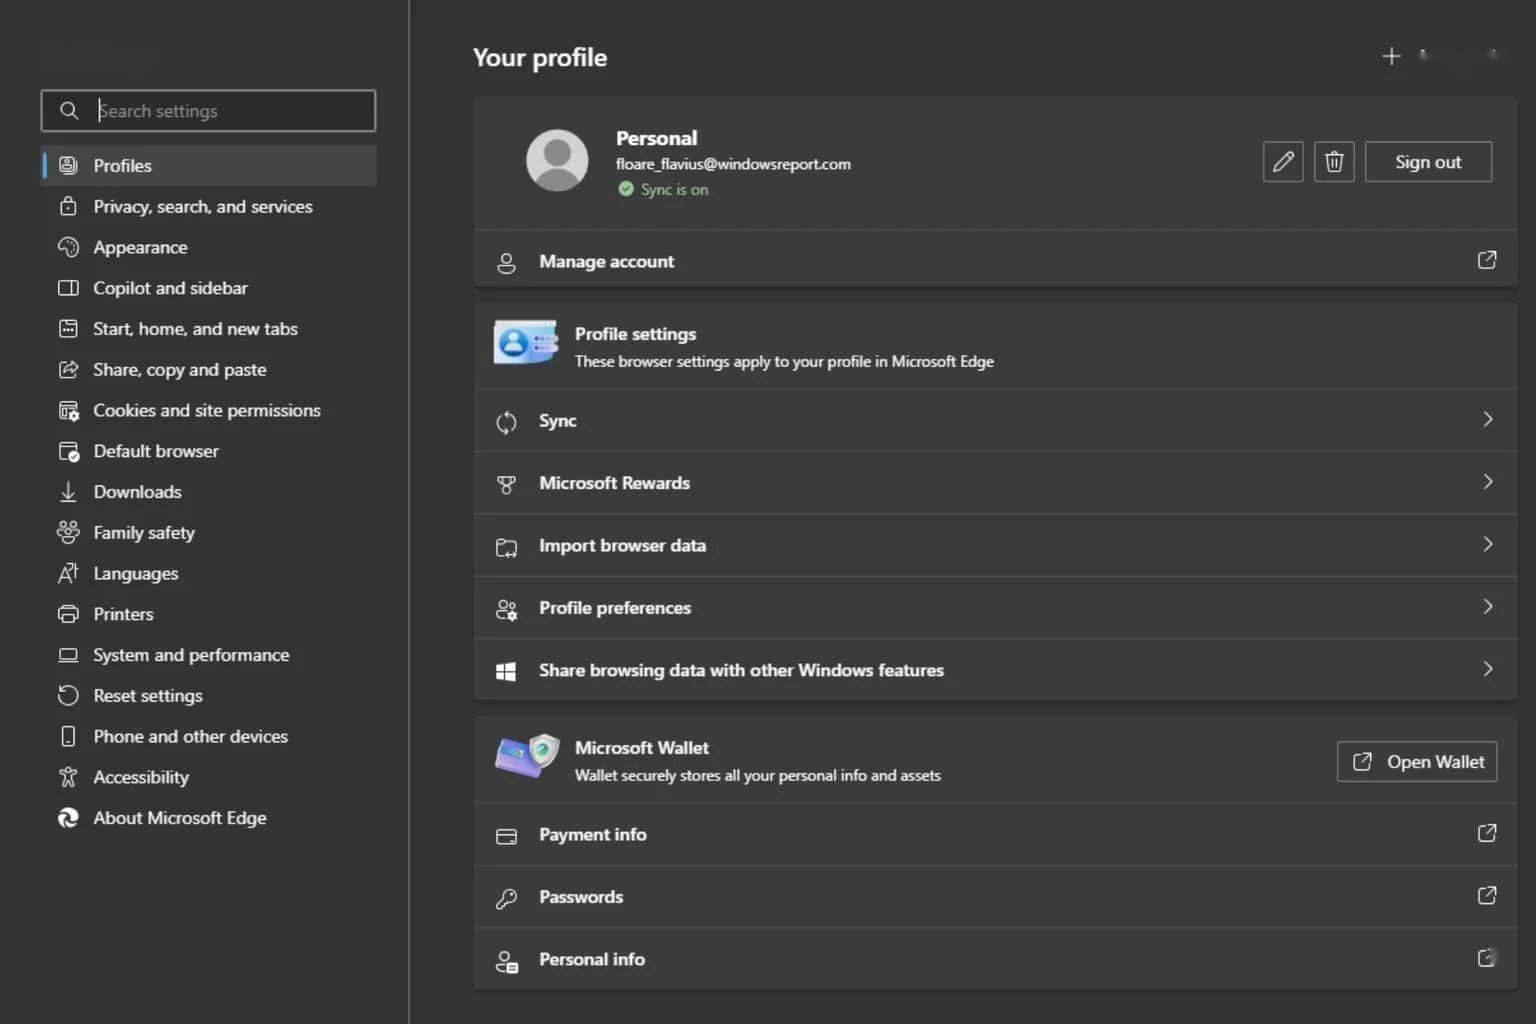
Task: Click in the Search settings field
Action: (208, 110)
